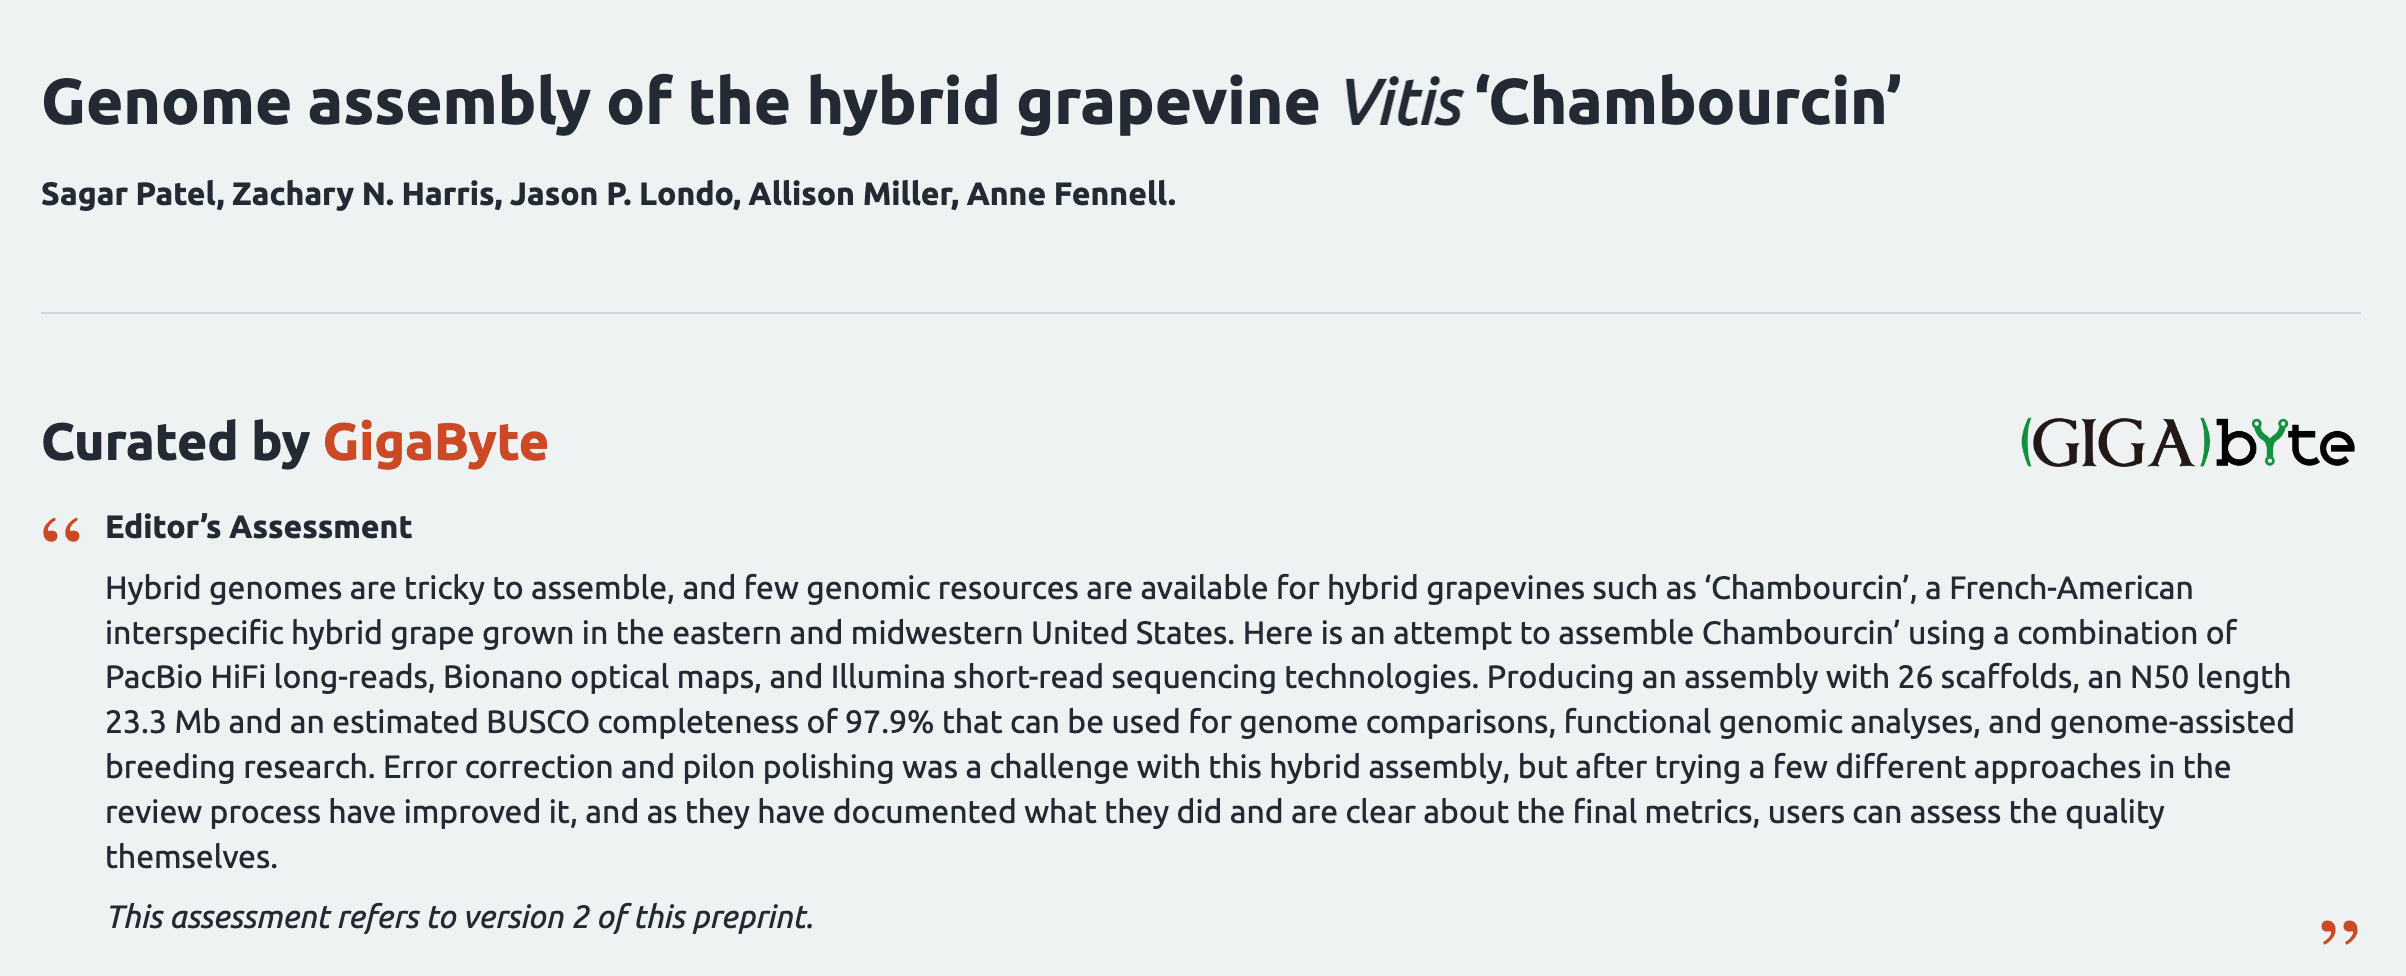Open the orange GigaByte curator link
Image resolution: width=2406 pixels, height=976 pixels.
click(435, 443)
